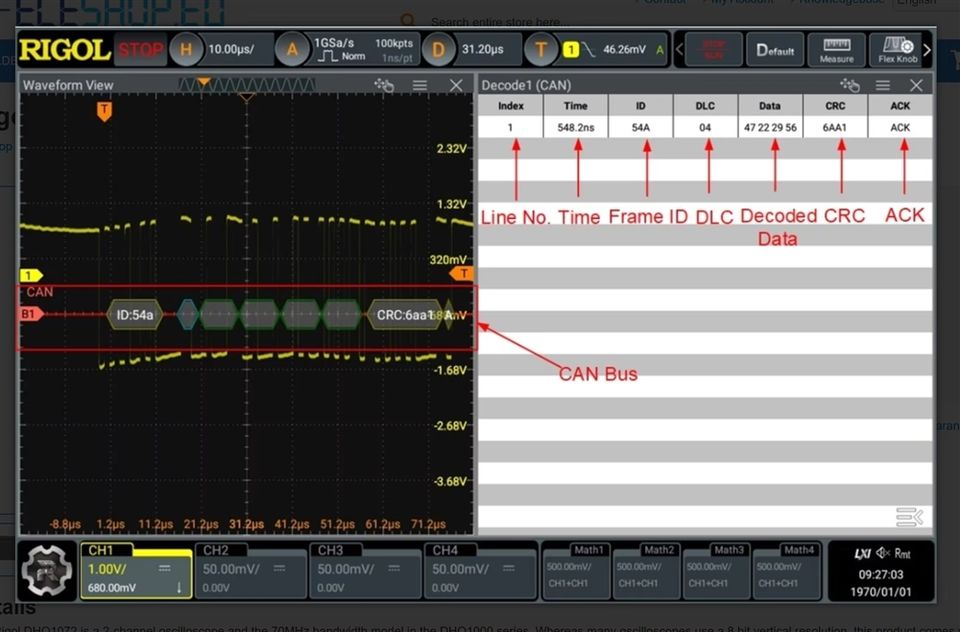Toggle the CH2 channel tab
The width and height of the screenshot is (960, 632).
[250, 570]
